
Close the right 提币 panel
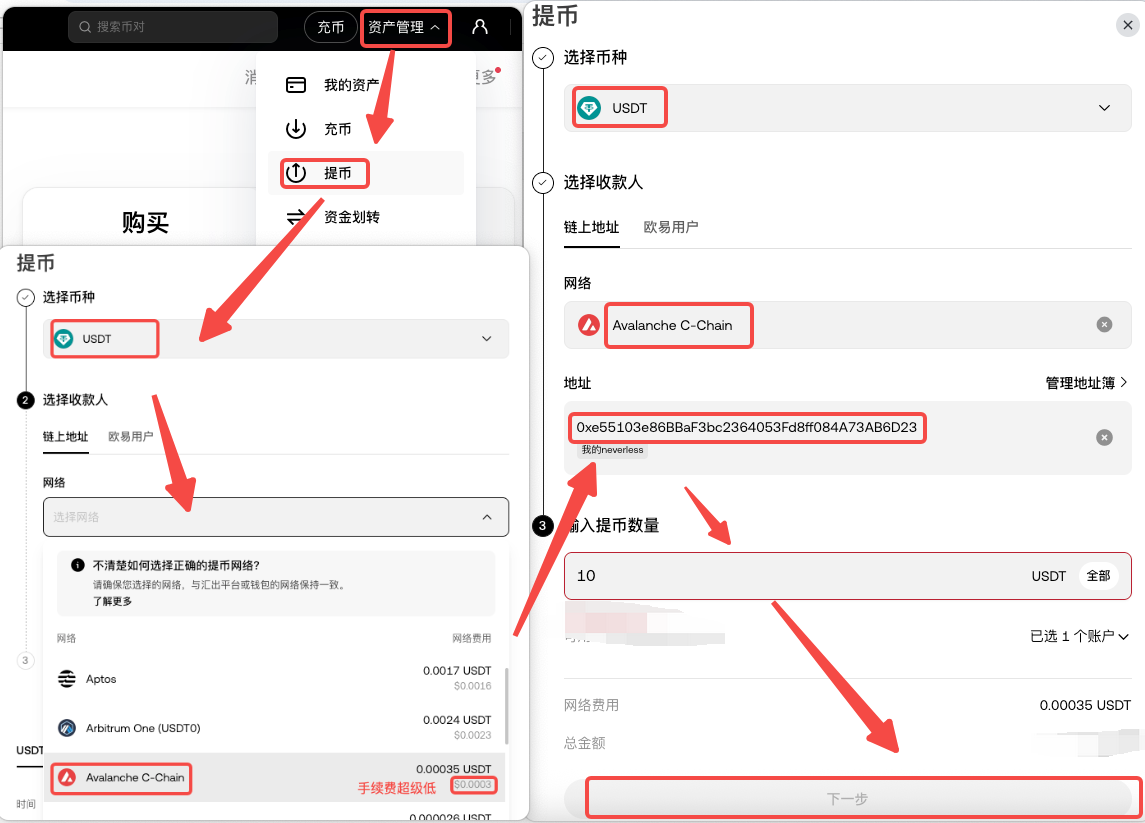pyautogui.click(x=1127, y=25)
